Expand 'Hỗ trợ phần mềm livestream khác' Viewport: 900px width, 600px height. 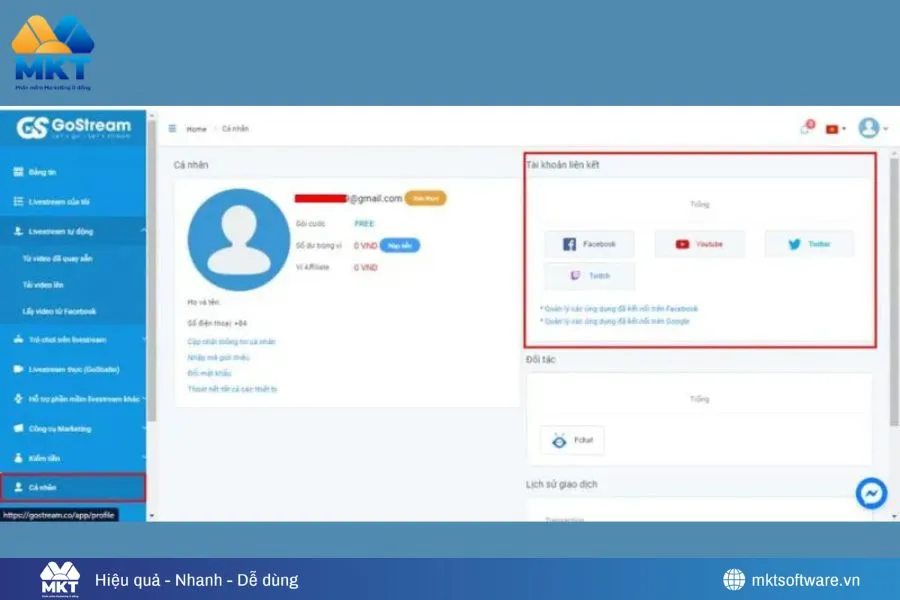[80, 399]
